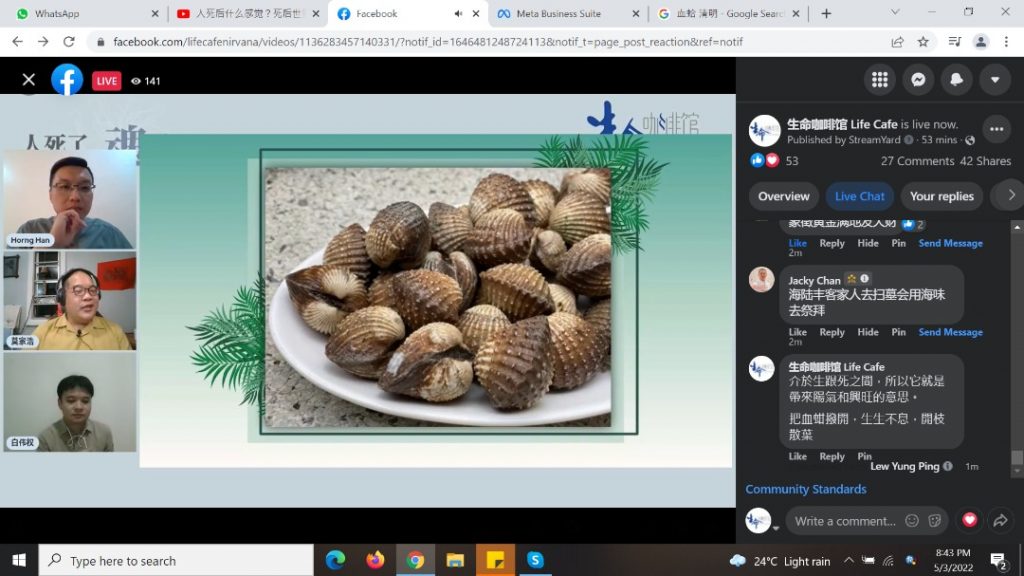Click the share arrow beside the comment box
This screenshot has height=576, width=1024.
(999, 520)
